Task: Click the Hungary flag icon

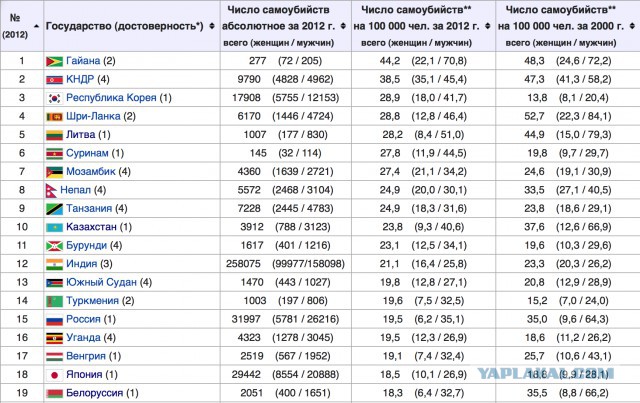Action: [54, 356]
